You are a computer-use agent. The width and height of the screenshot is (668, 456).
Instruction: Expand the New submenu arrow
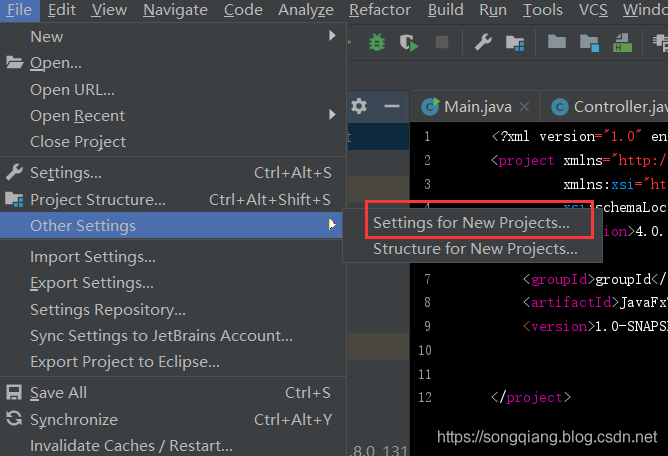click(x=332, y=36)
